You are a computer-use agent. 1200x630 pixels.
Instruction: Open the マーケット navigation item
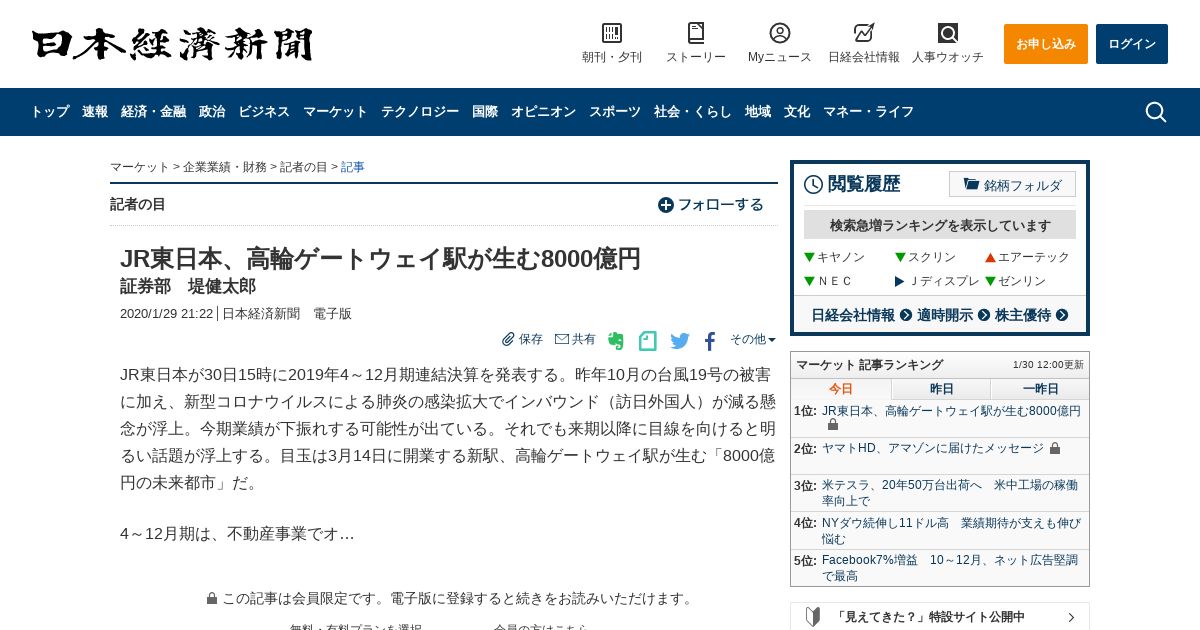[335, 112]
